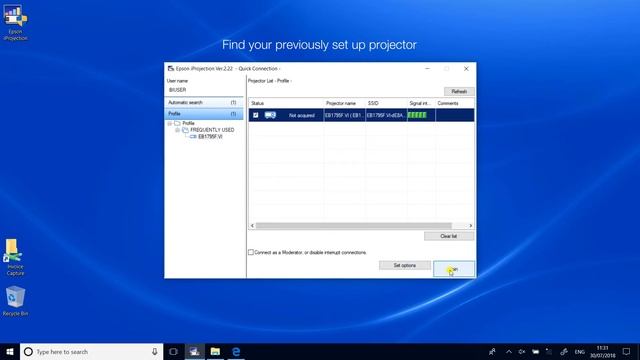Open the Recycle Bin desktop icon
This screenshot has width=640, height=360.
click(x=15, y=301)
